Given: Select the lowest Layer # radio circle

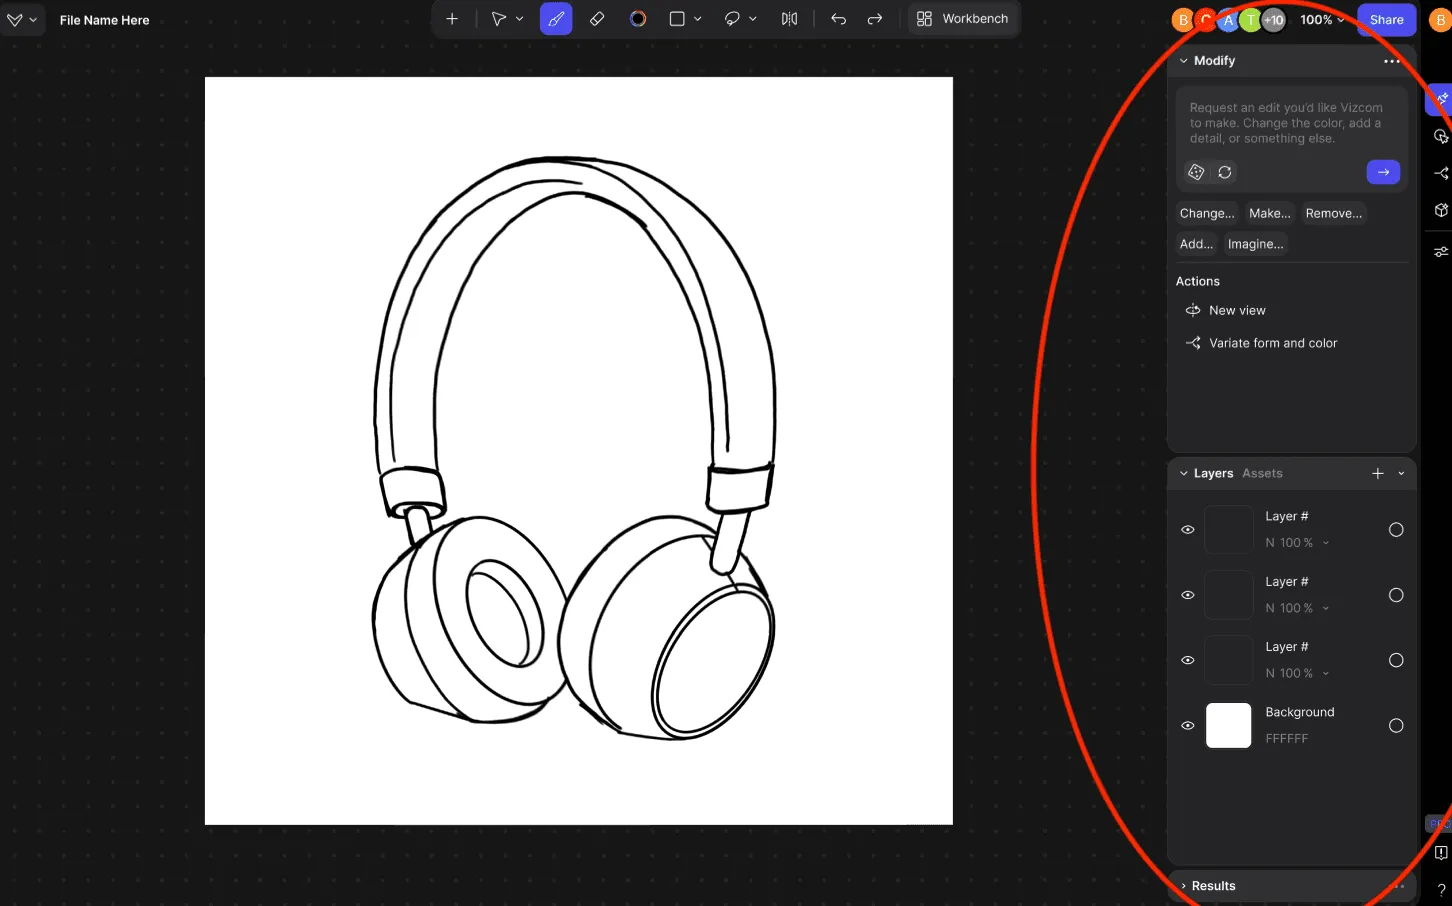Looking at the screenshot, I should (1396, 660).
